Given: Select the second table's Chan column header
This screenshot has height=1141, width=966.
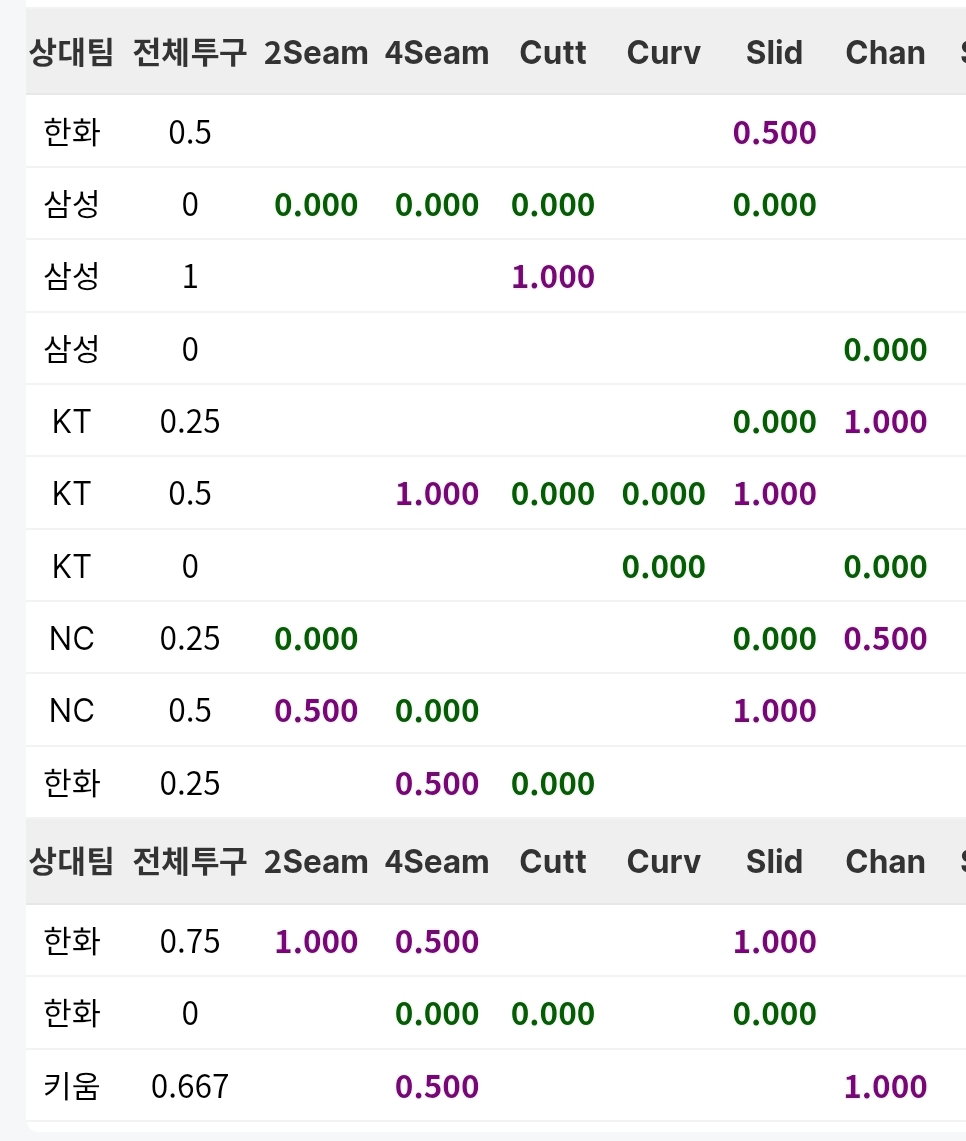Looking at the screenshot, I should point(885,862).
